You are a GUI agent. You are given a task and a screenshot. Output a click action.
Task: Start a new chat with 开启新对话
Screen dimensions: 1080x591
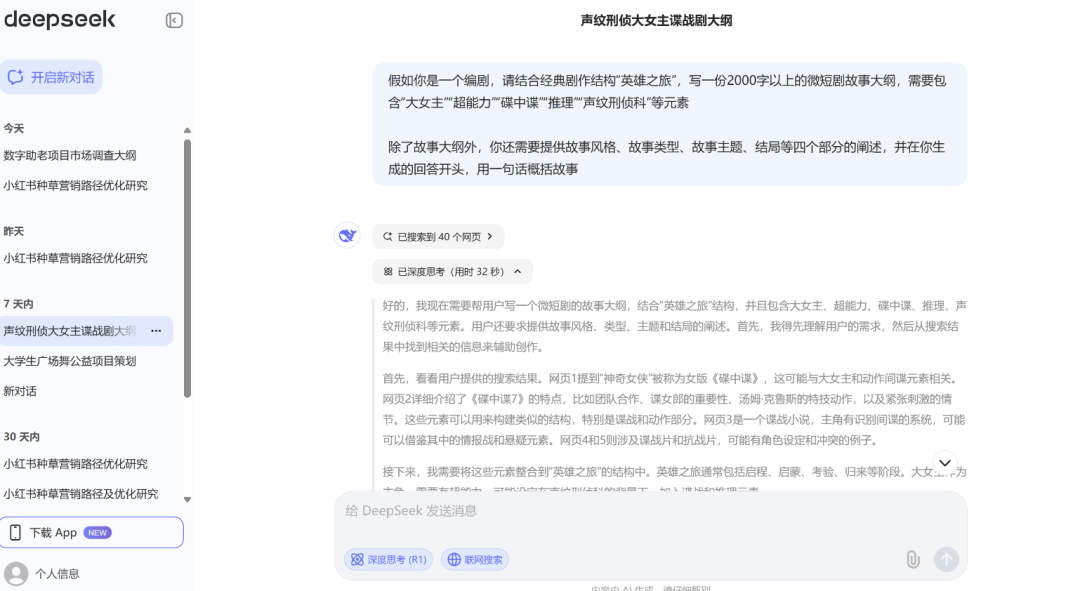(x=51, y=77)
